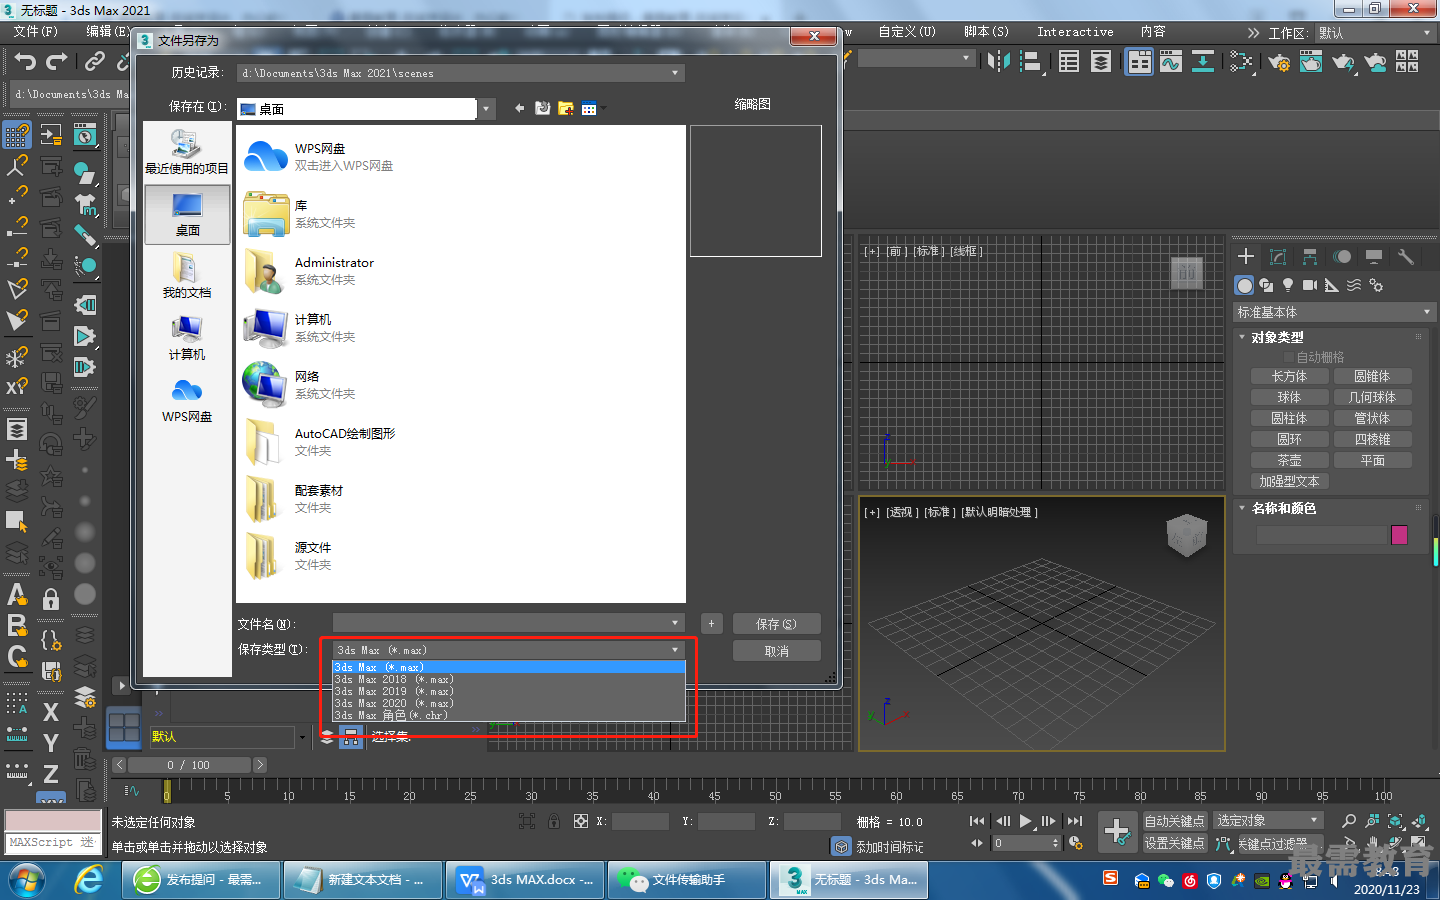The width and height of the screenshot is (1440, 900).
Task: Click the 圆柱体 cylinder button
Action: (x=1289, y=418)
